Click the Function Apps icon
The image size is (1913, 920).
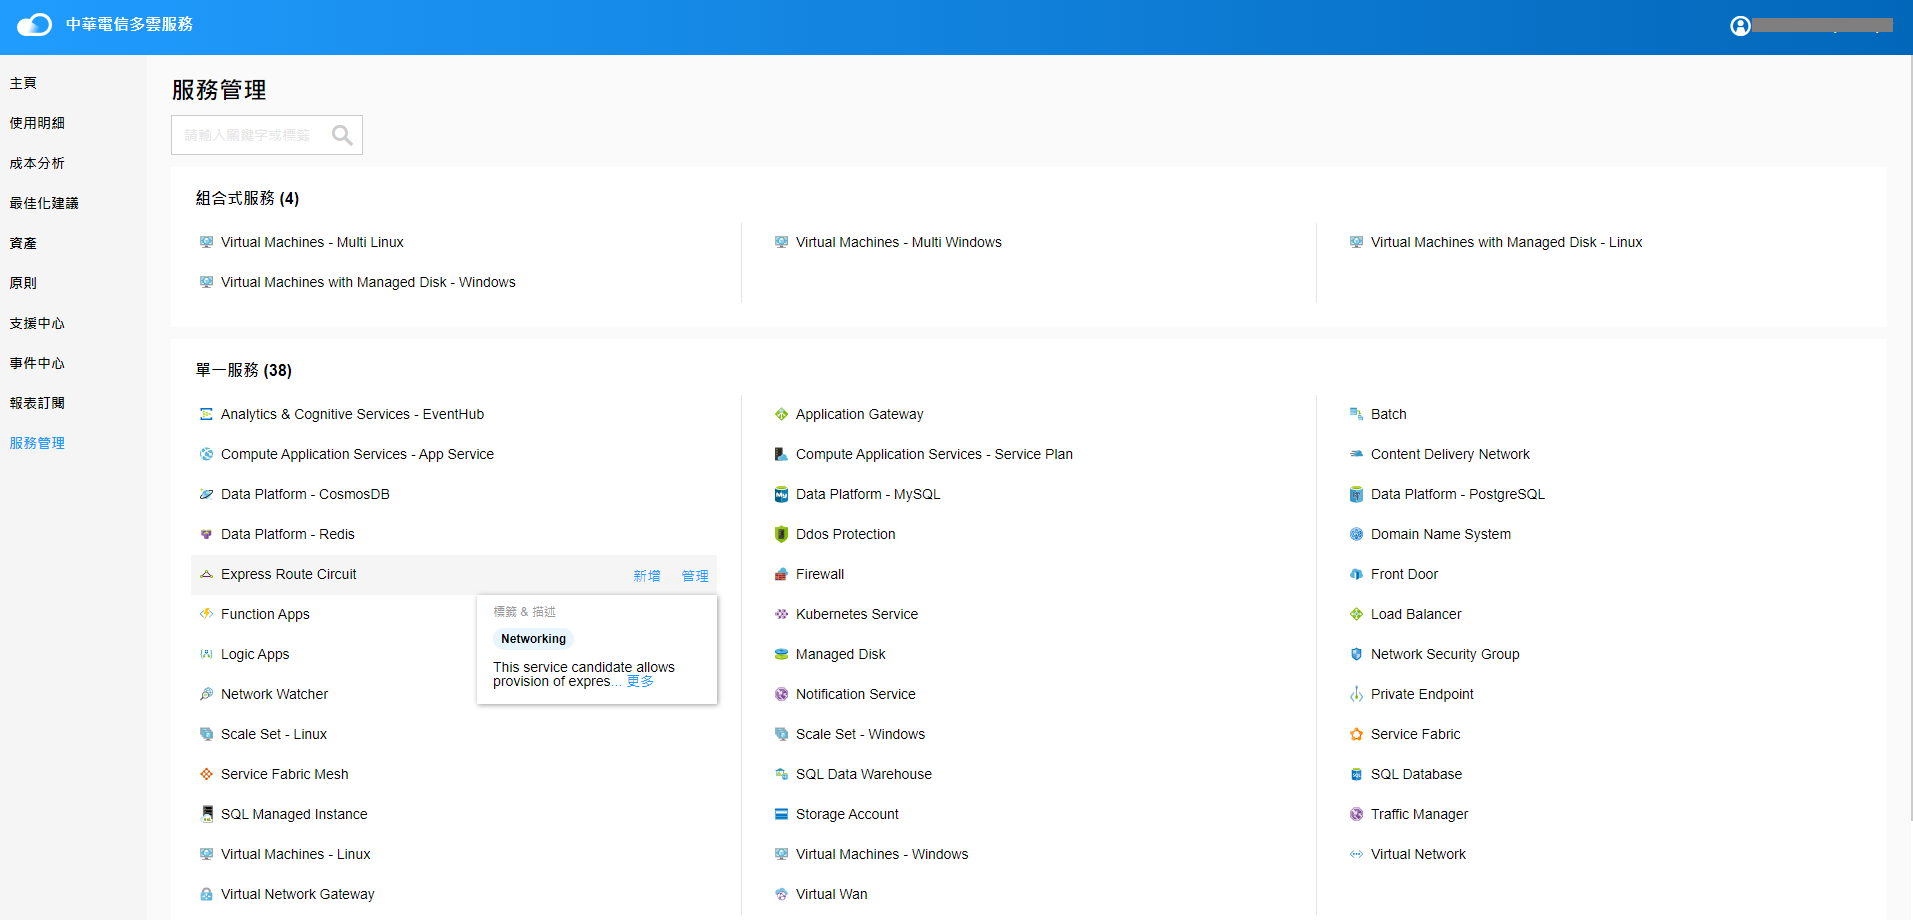206,614
